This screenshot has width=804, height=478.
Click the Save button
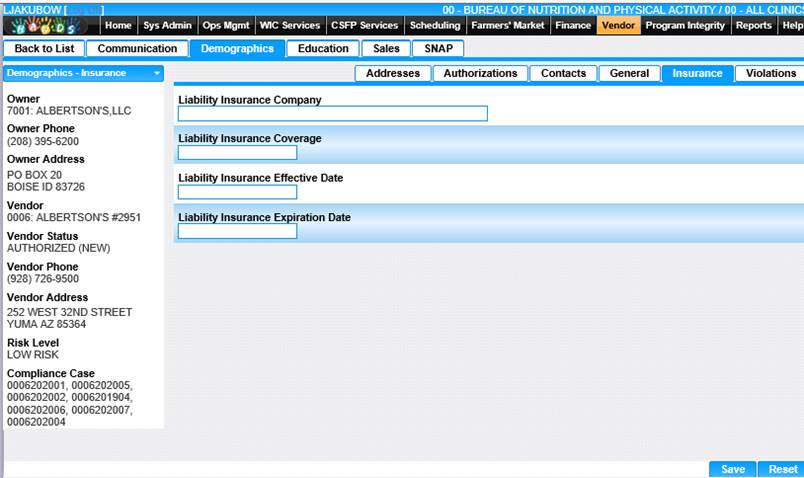tap(733, 469)
